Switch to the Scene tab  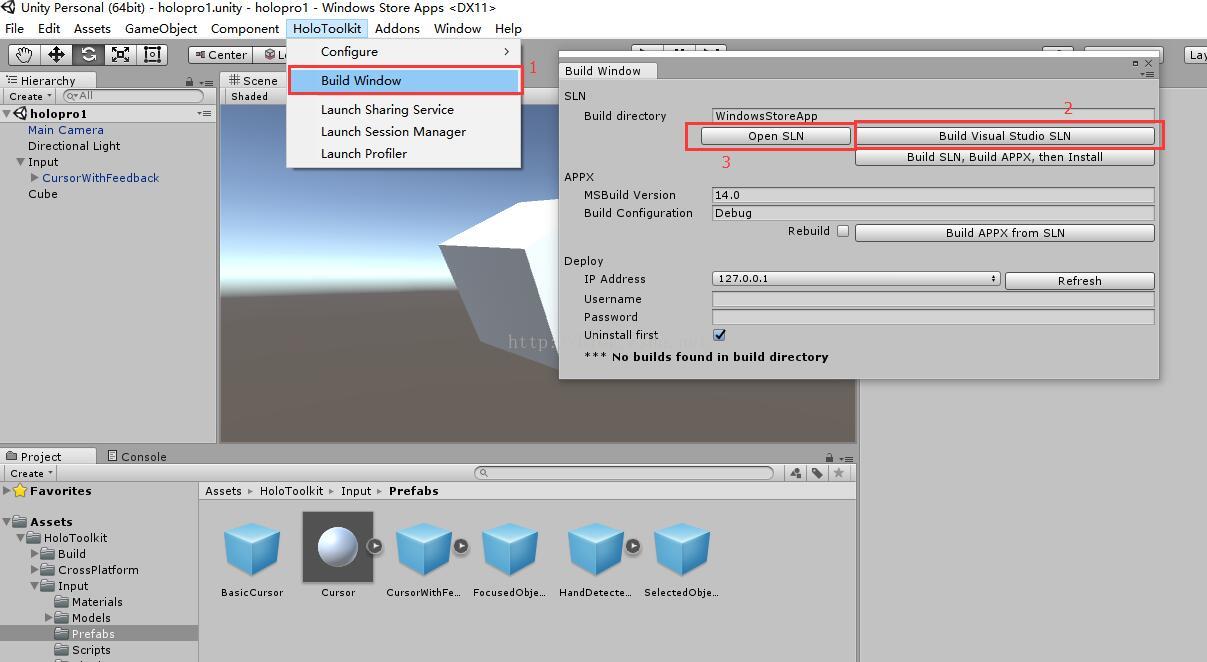click(253, 81)
